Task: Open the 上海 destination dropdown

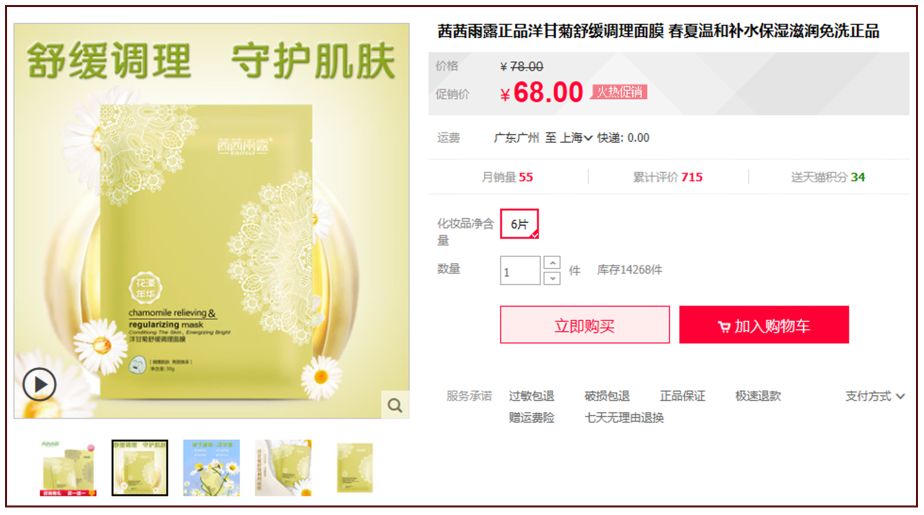Action: (576, 138)
